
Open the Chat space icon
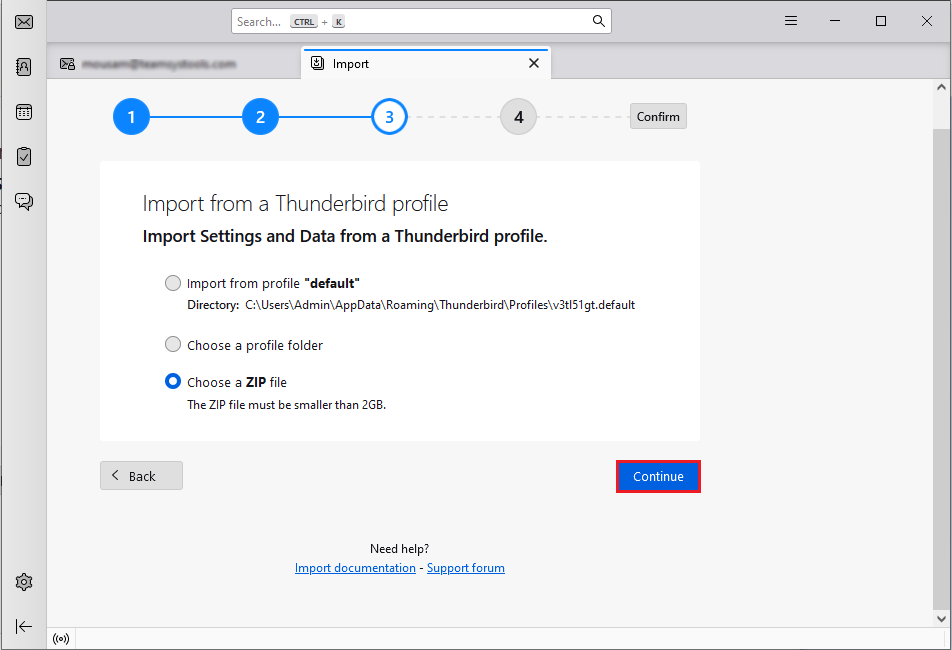[x=24, y=201]
